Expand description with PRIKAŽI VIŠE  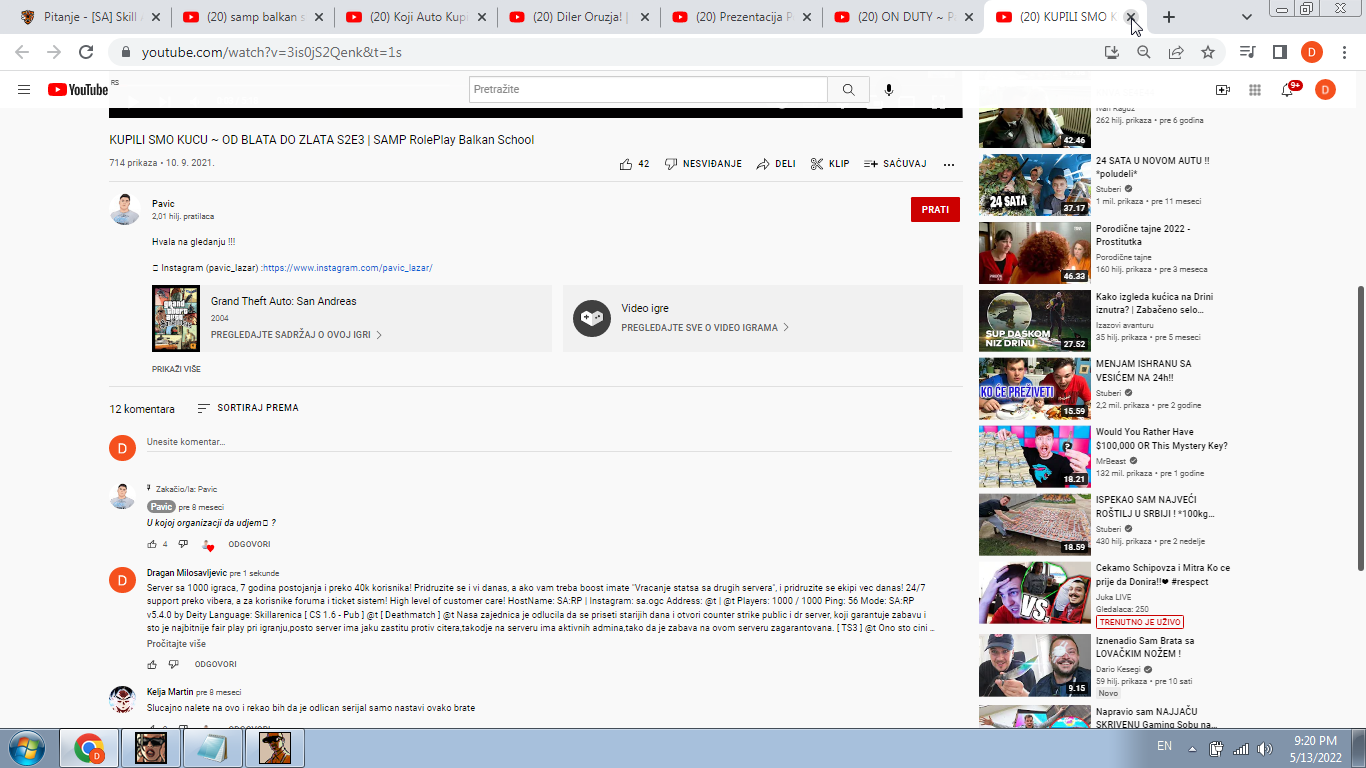[176, 369]
